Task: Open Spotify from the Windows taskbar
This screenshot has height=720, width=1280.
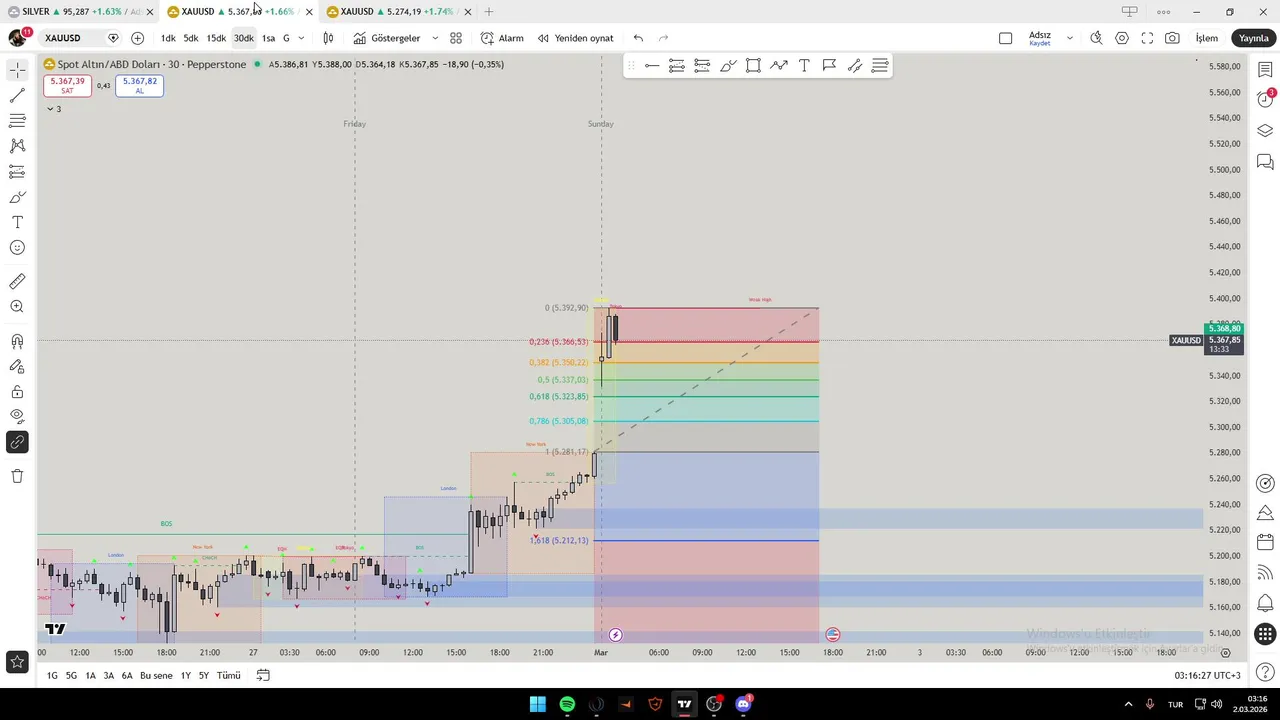Action: point(567,704)
